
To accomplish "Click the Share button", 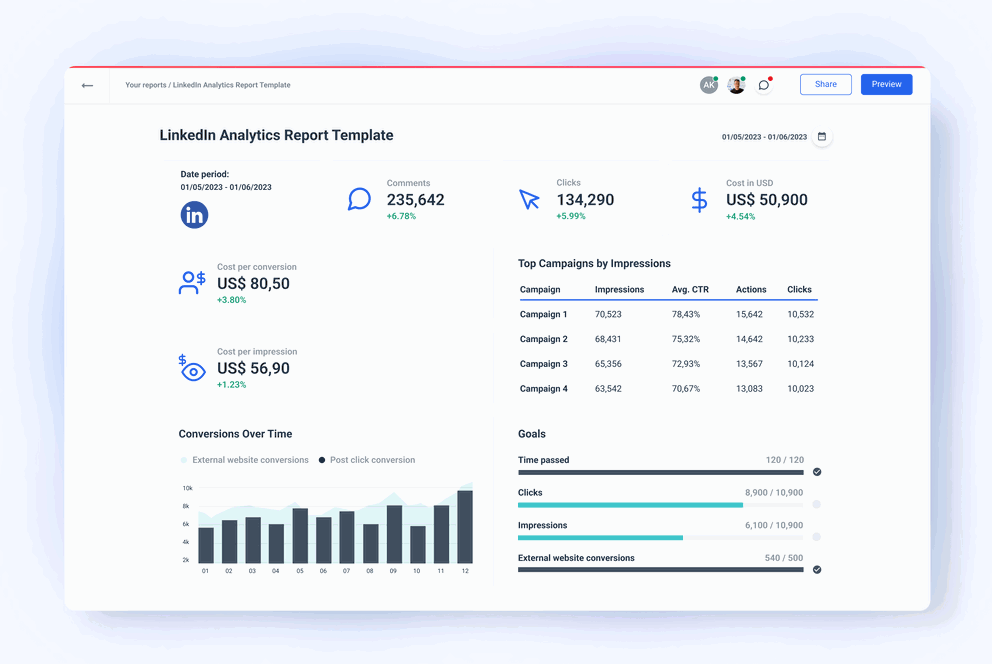I will pos(825,84).
